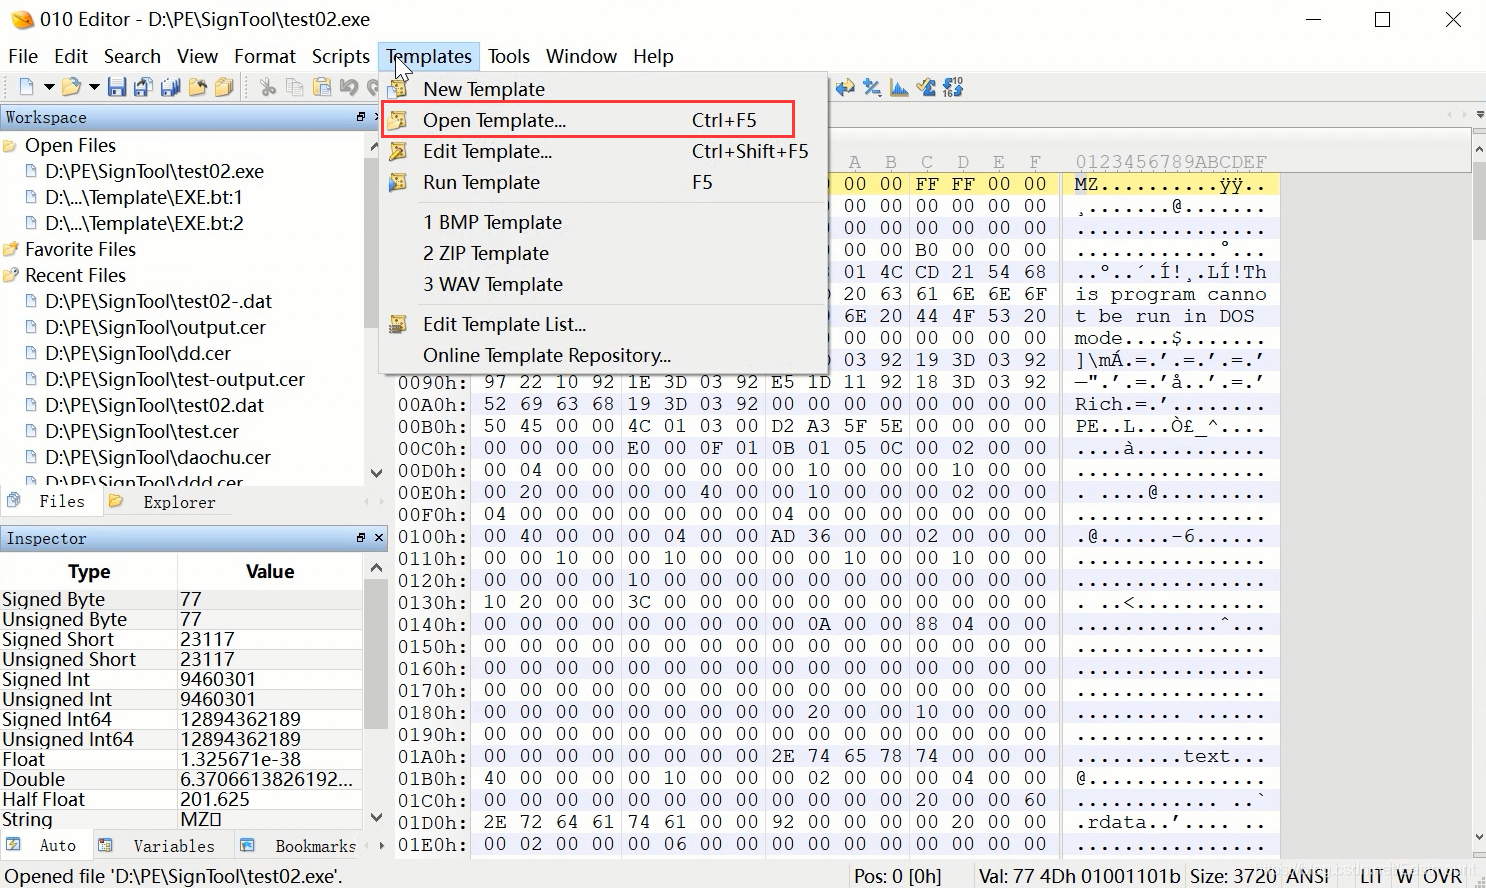Click the Cut scissors icon
1486x888 pixels.
point(268,87)
